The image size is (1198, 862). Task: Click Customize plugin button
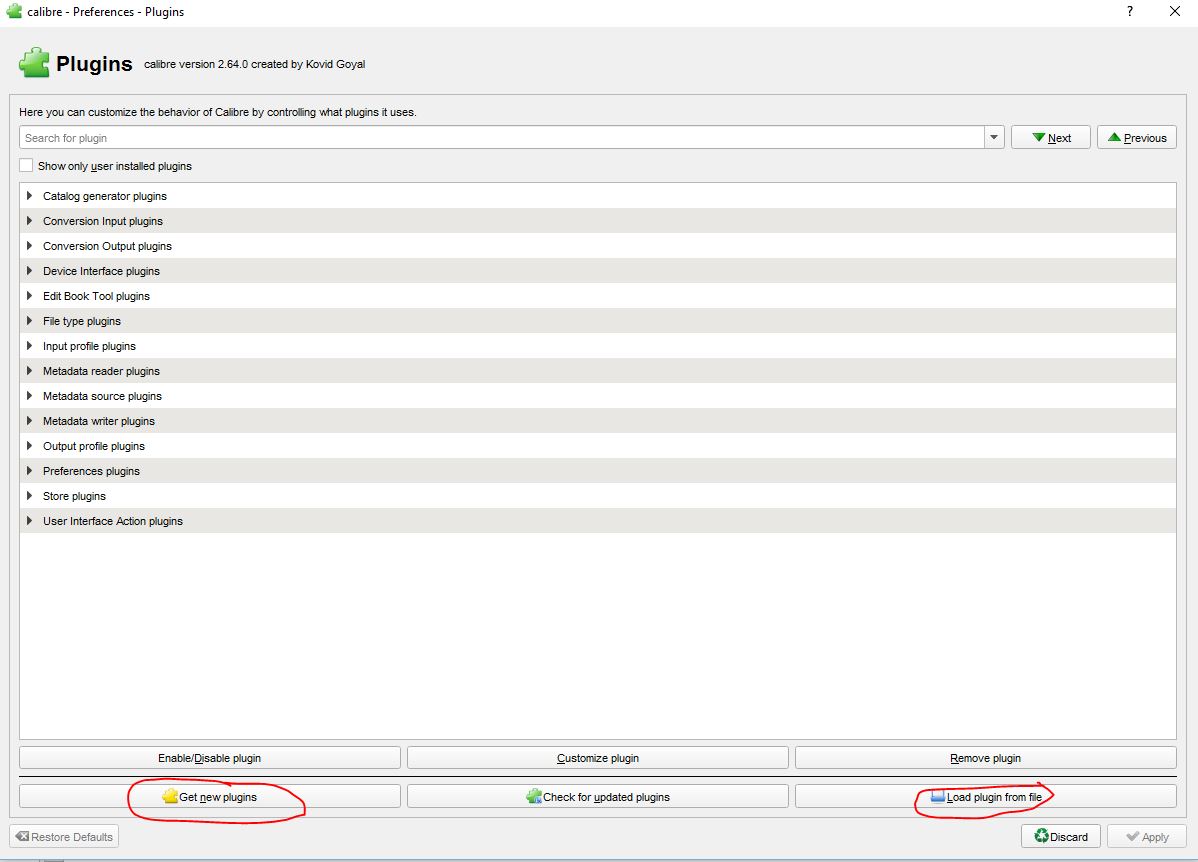coord(597,758)
